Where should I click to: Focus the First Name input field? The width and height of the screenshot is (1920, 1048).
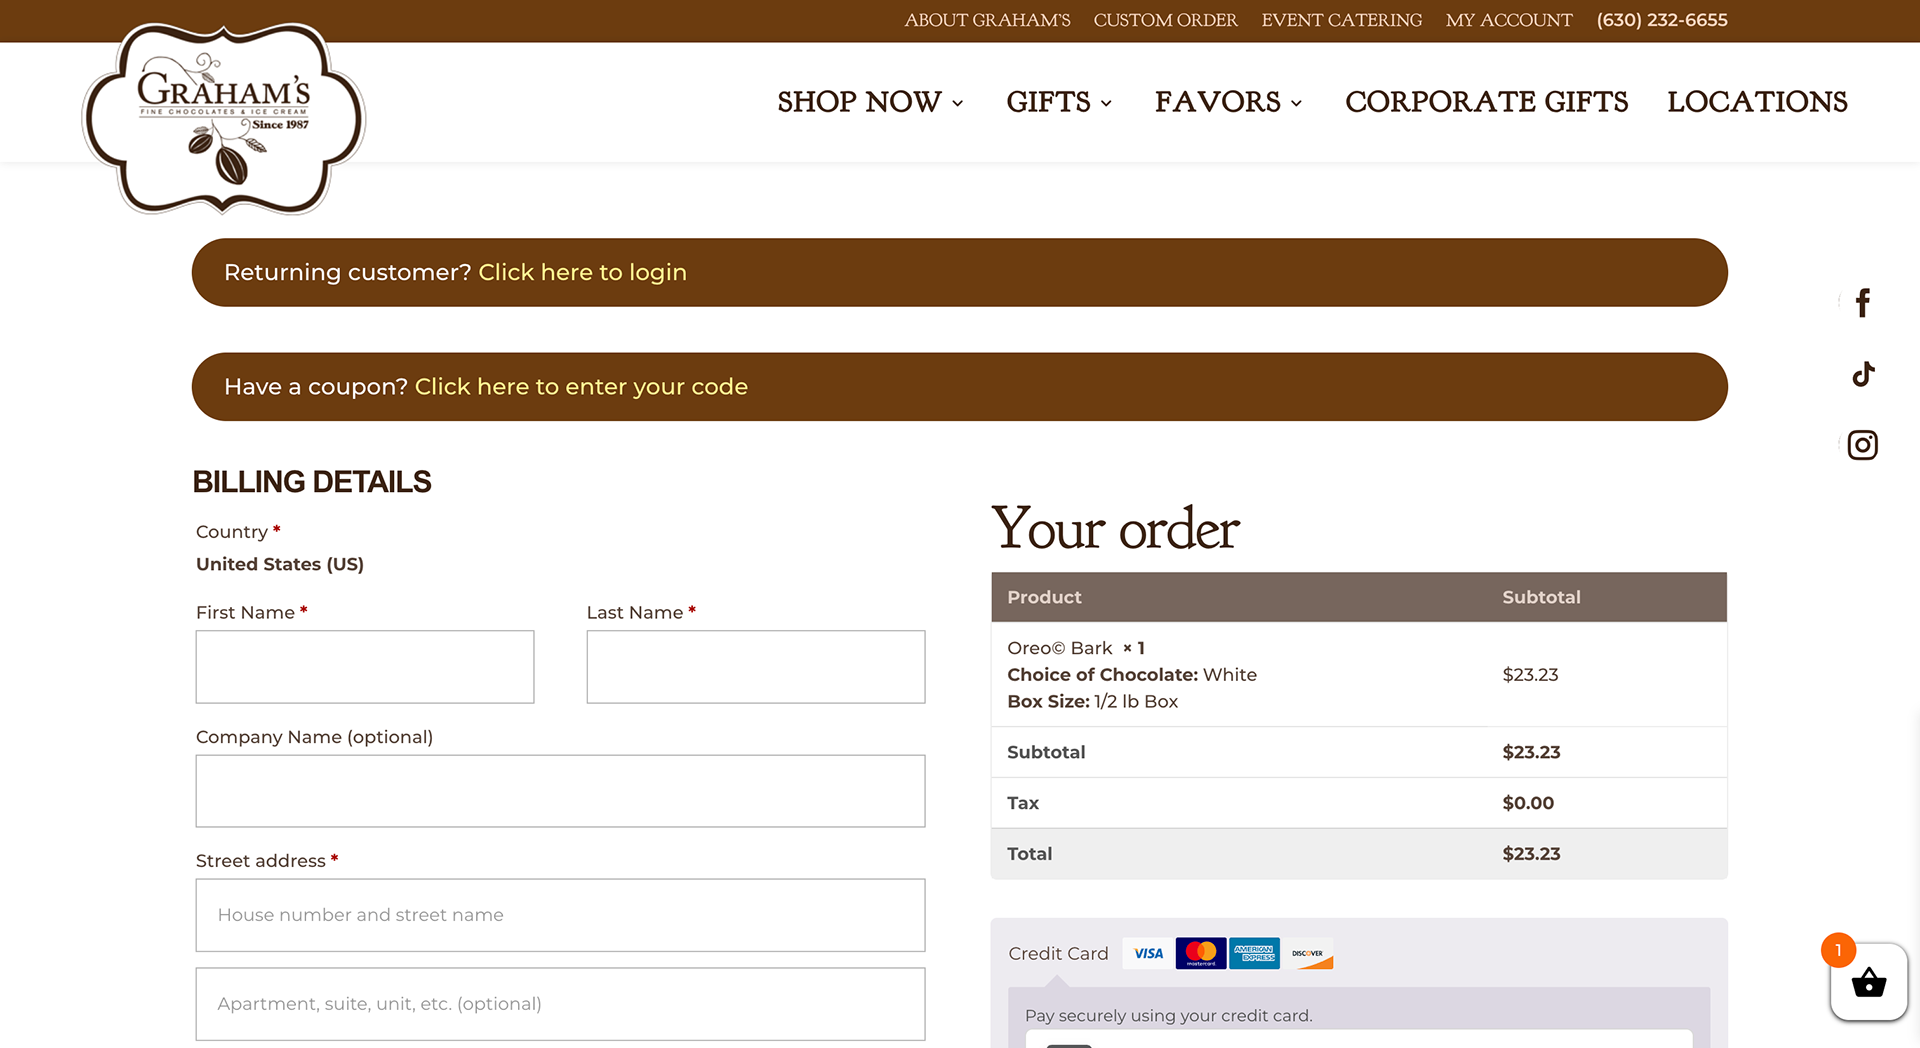(x=365, y=667)
